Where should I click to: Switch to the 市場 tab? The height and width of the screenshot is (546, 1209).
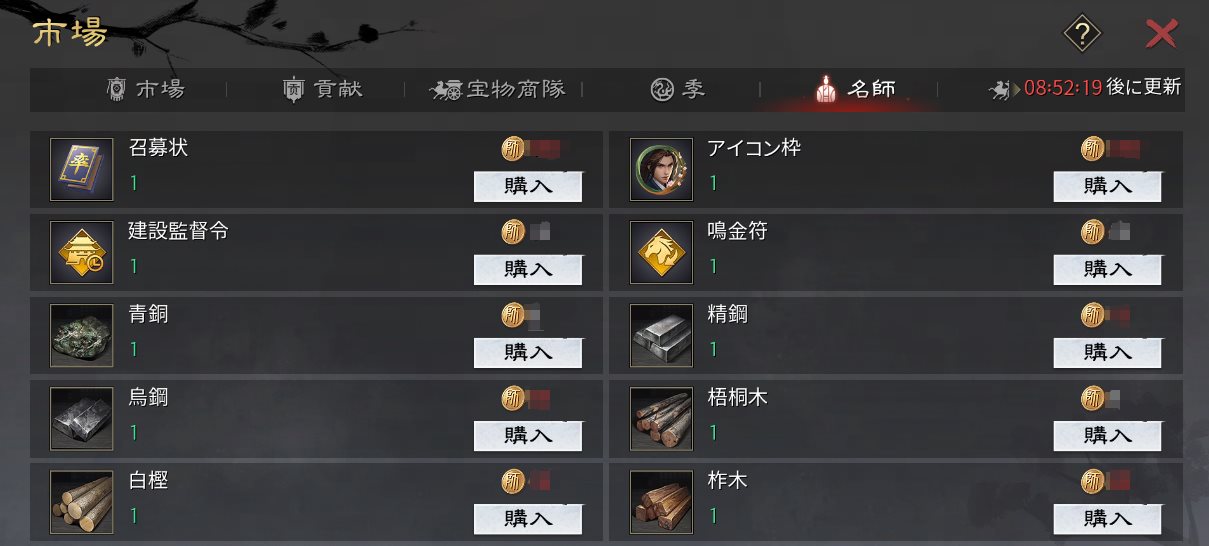click(x=145, y=89)
